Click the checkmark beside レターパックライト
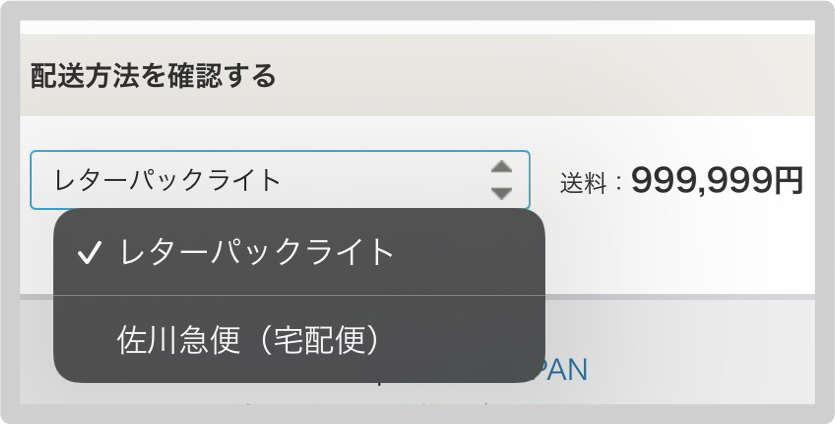Screen dimensions: 835x424 click(x=89, y=252)
